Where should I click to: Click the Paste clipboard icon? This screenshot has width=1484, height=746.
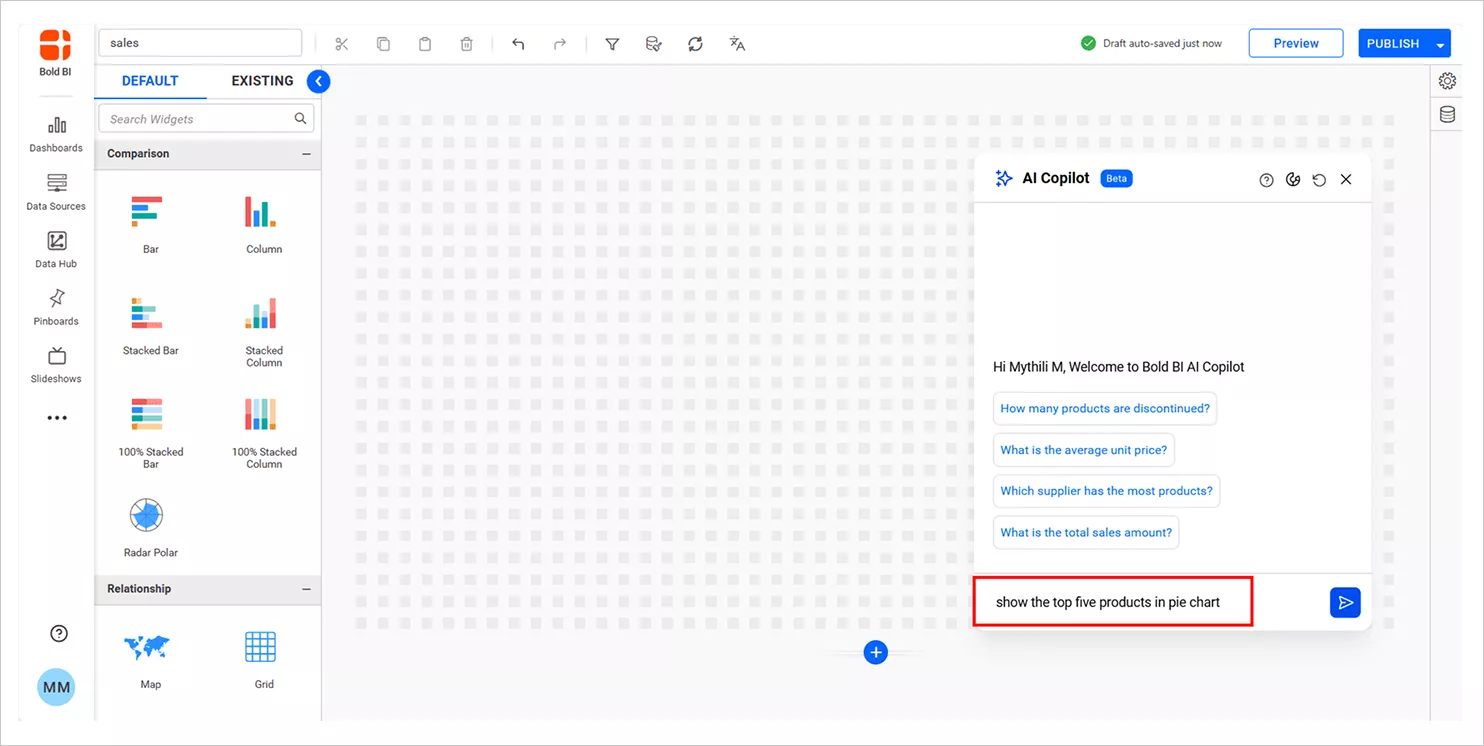click(425, 44)
